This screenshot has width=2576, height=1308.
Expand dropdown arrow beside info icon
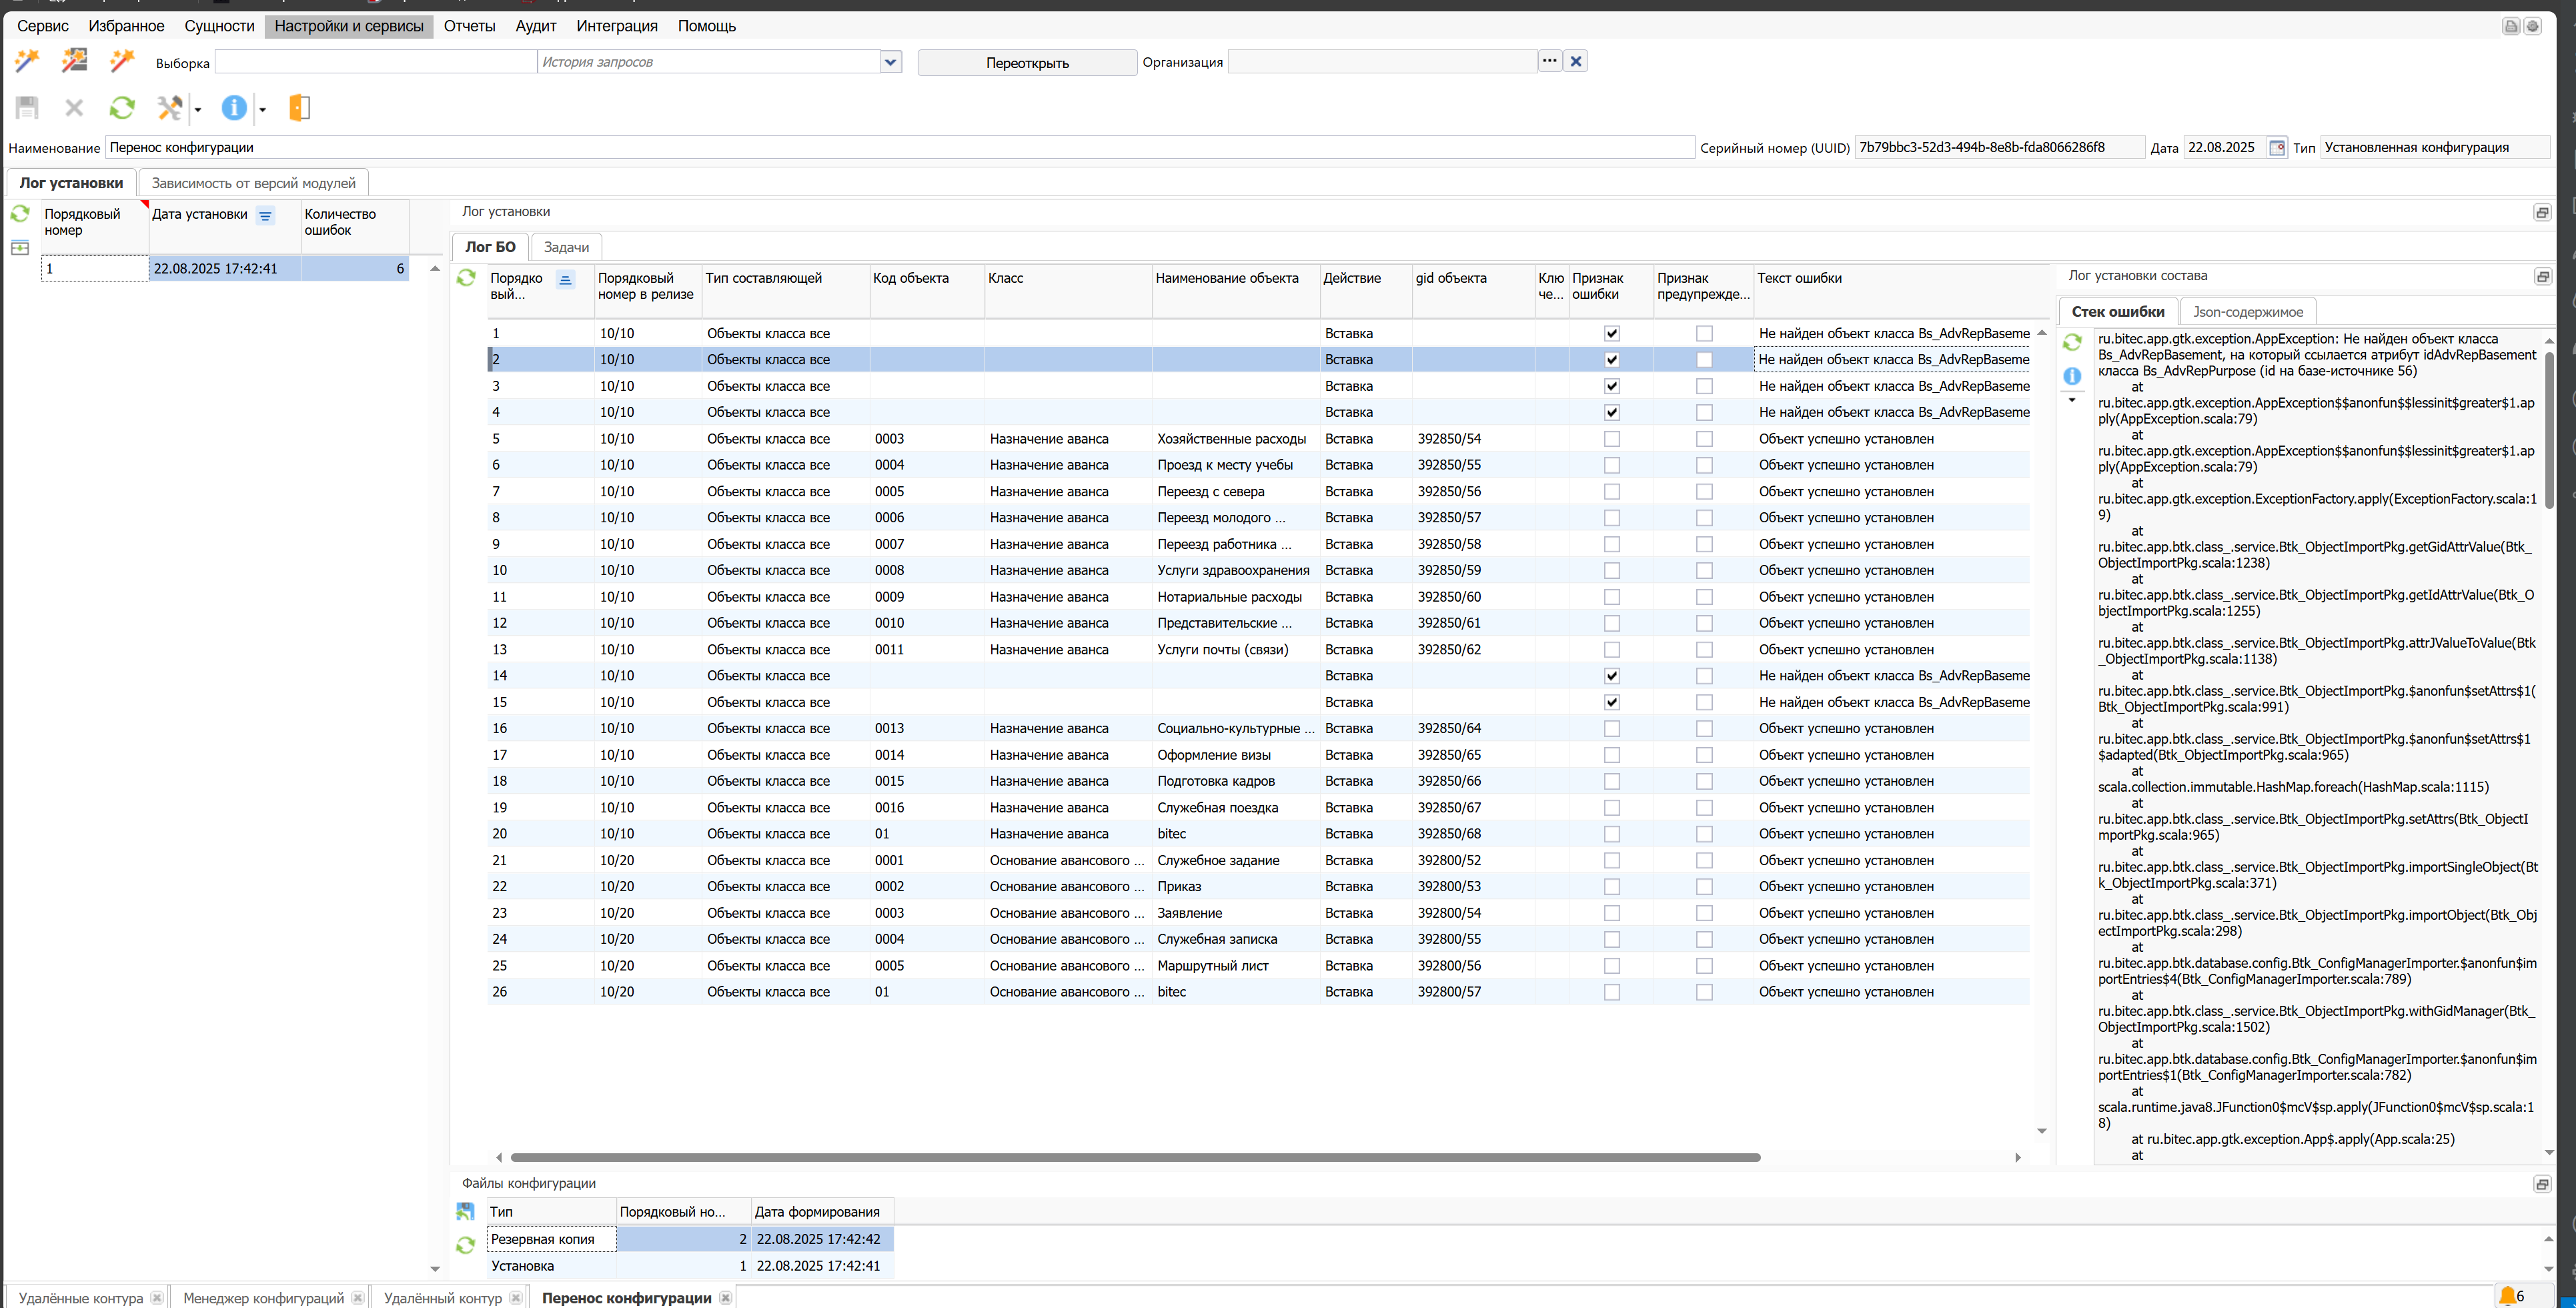click(263, 110)
